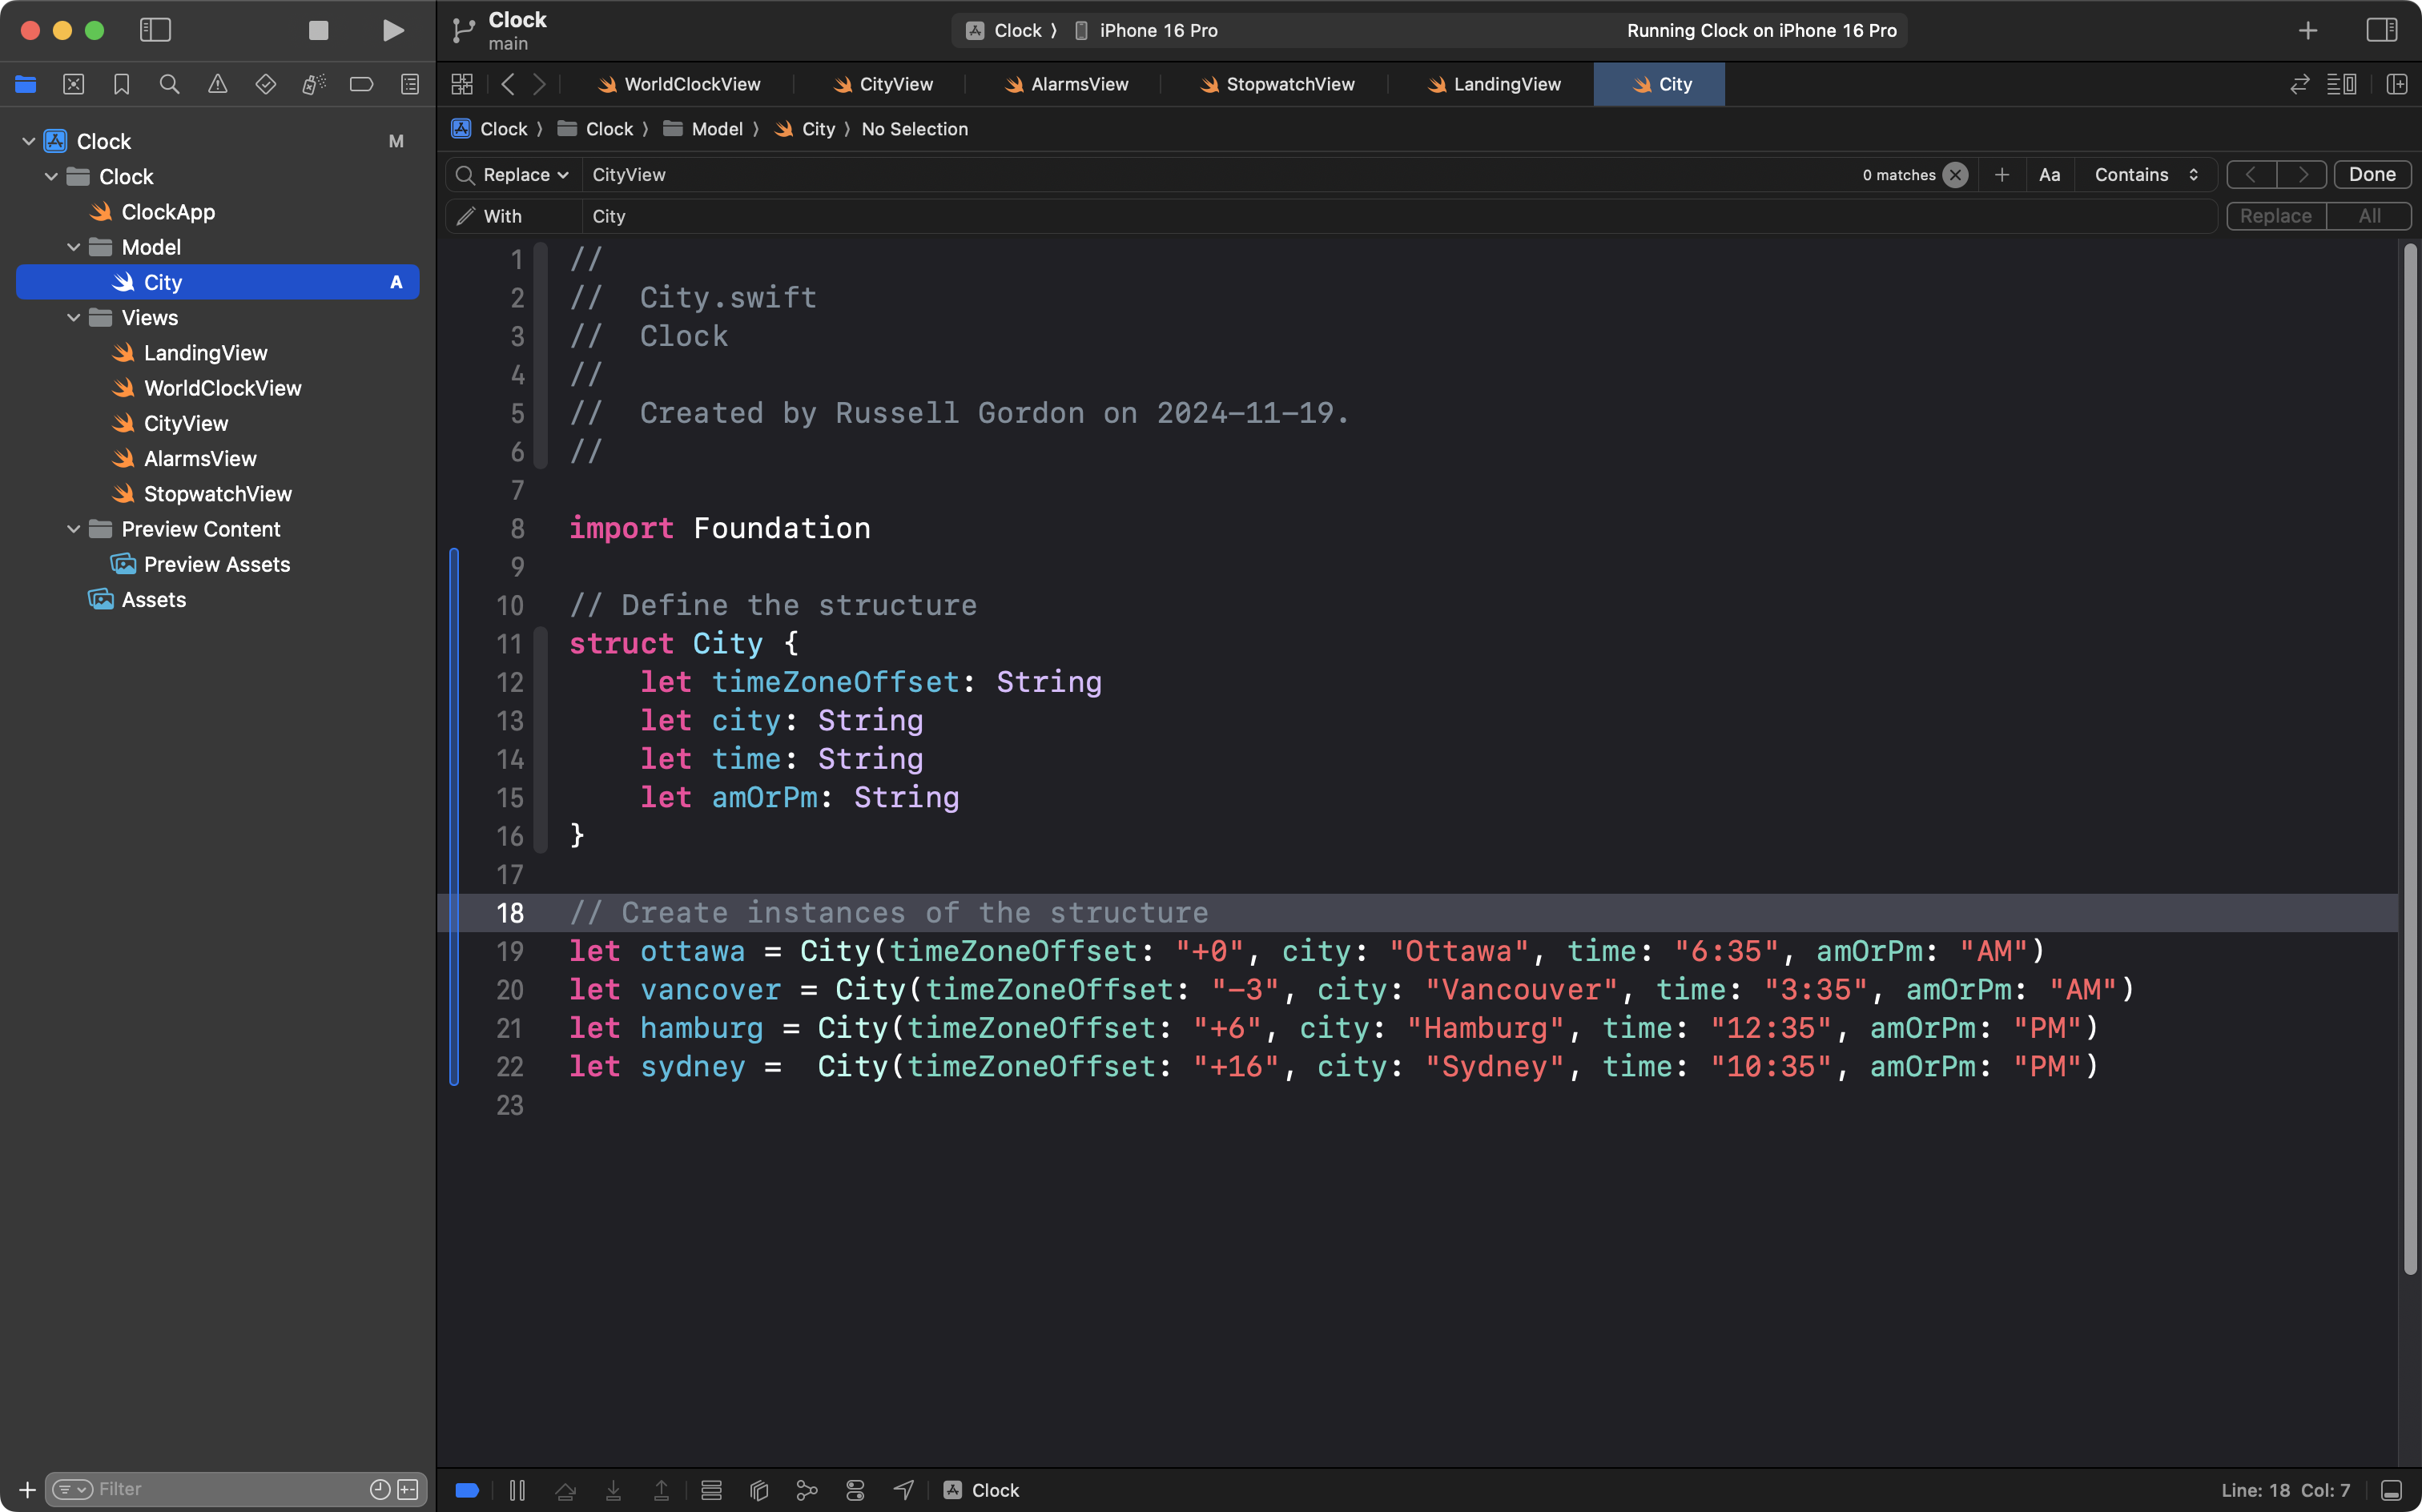Image resolution: width=2422 pixels, height=1512 pixels.
Task: Toggle the right inspector panel
Action: 2381,30
